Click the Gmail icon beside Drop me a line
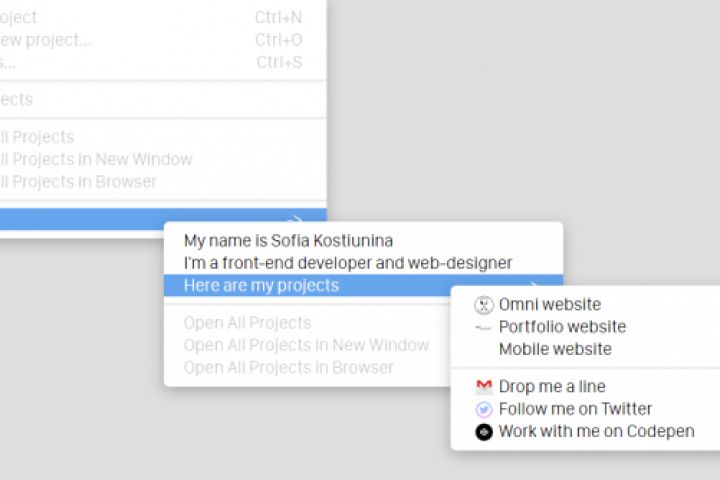720x480 pixels. [x=484, y=386]
